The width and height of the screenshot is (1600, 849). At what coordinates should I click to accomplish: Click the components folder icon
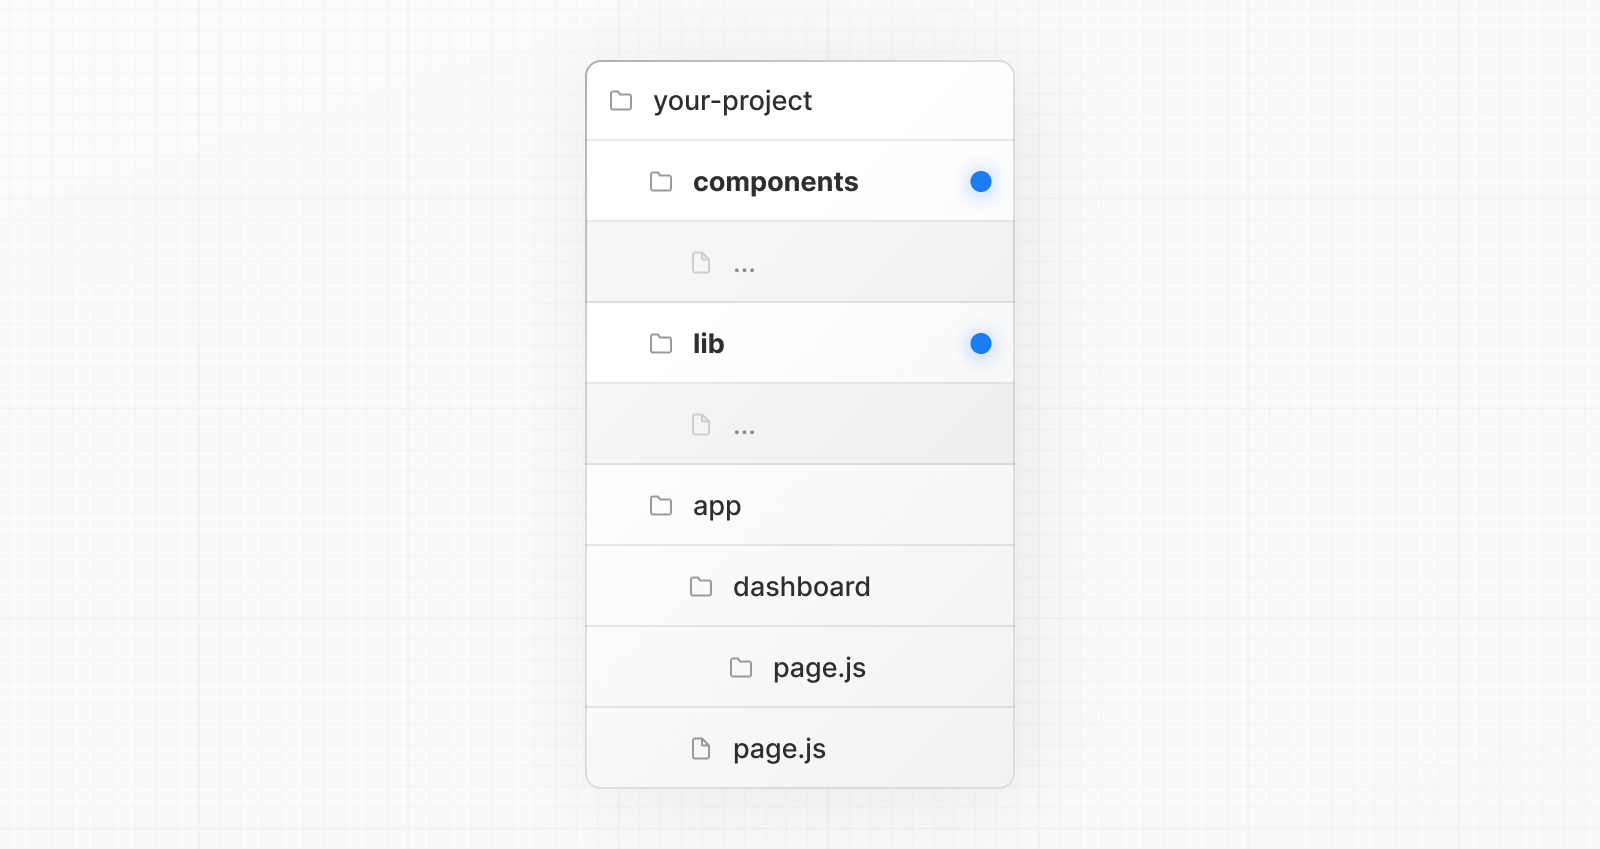point(661,182)
